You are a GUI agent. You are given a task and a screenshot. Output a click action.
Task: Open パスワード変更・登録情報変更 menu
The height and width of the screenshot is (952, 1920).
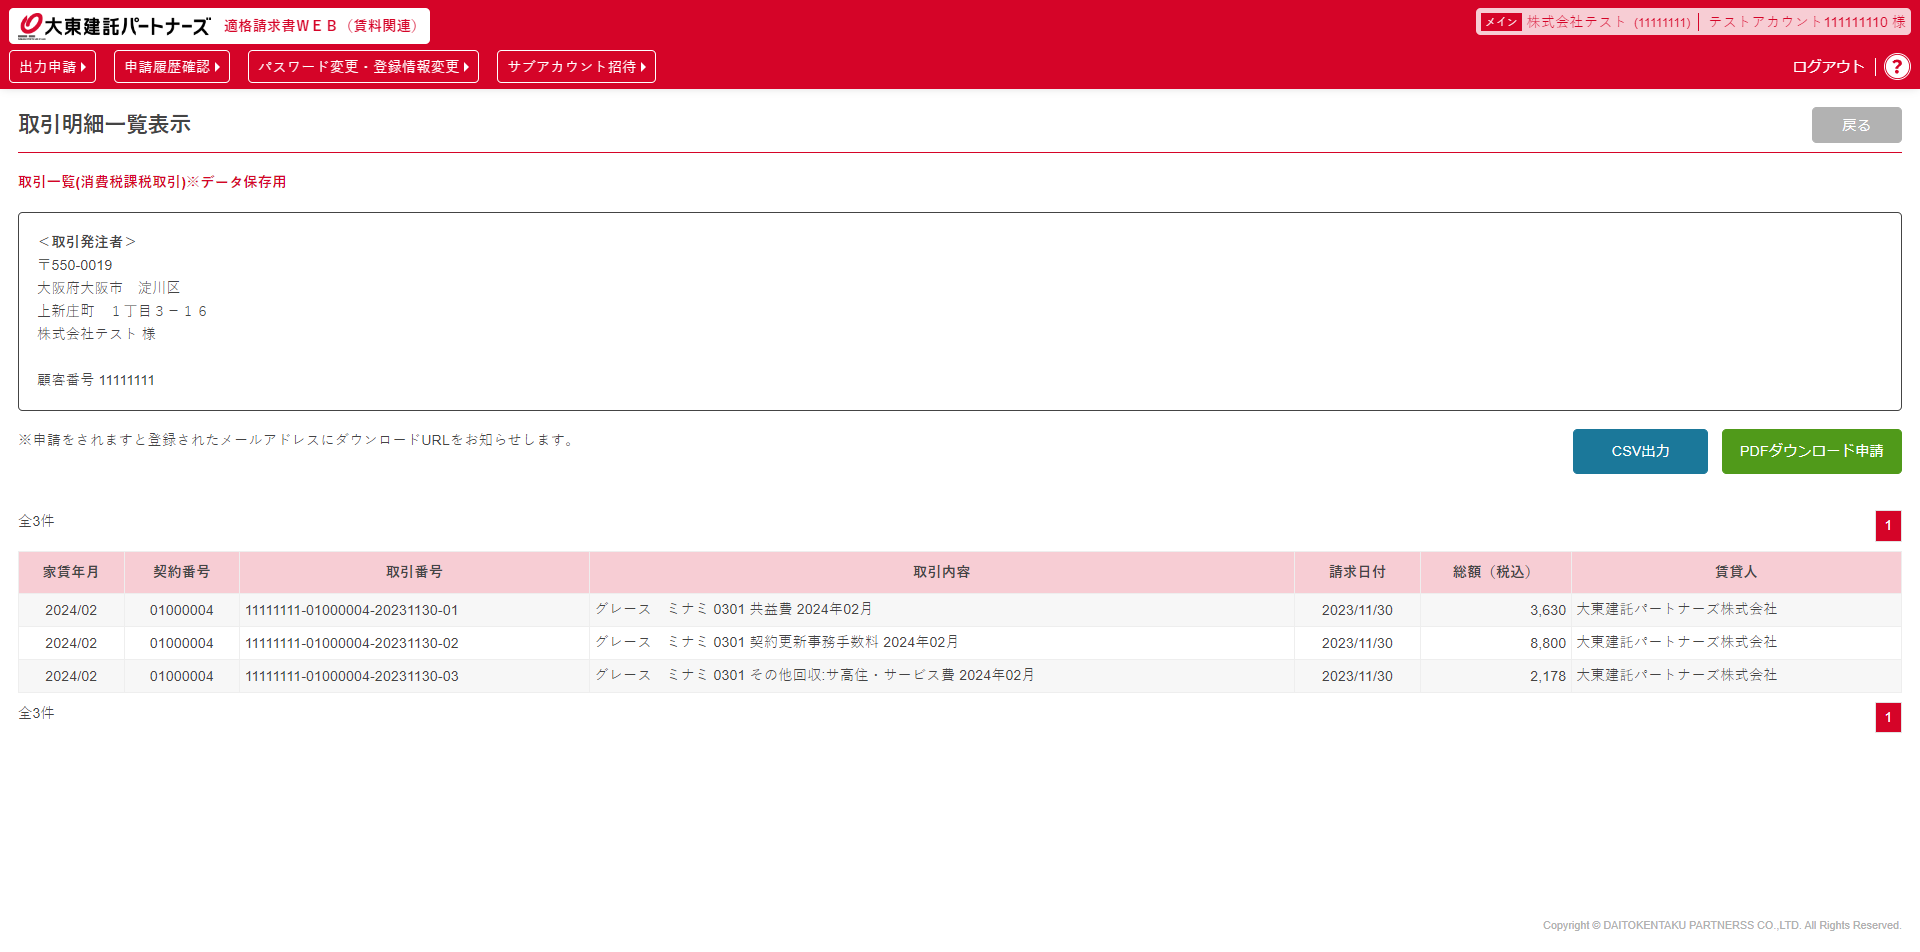(x=363, y=67)
